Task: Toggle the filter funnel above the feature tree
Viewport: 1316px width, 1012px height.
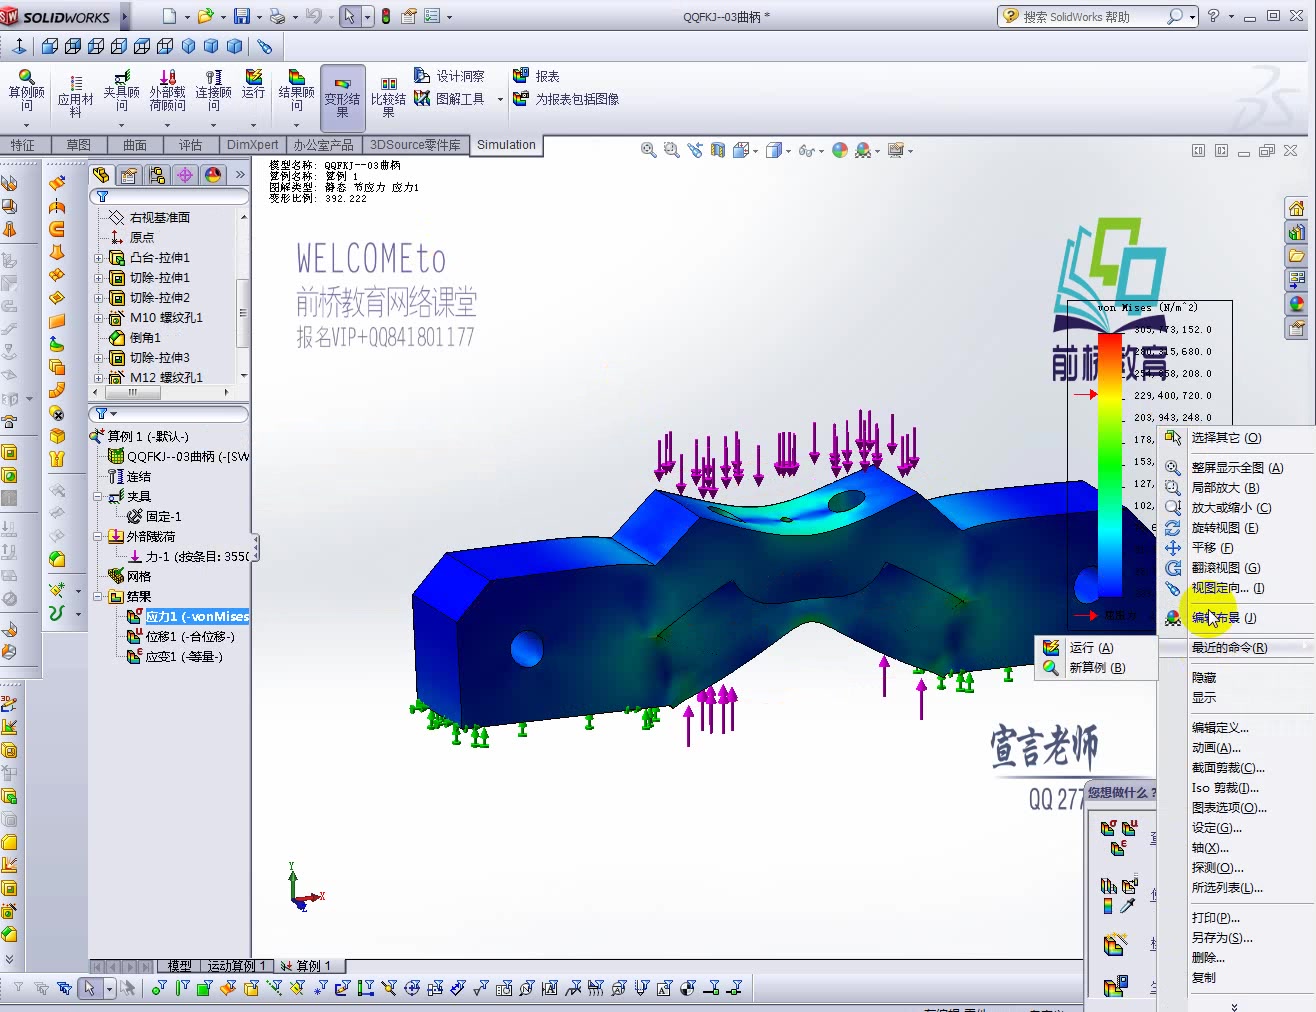Action: (x=101, y=196)
